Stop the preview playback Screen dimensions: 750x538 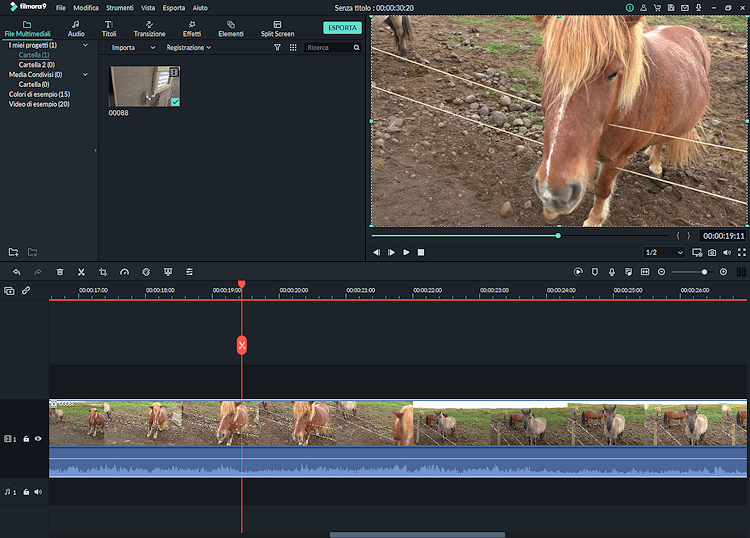point(421,253)
